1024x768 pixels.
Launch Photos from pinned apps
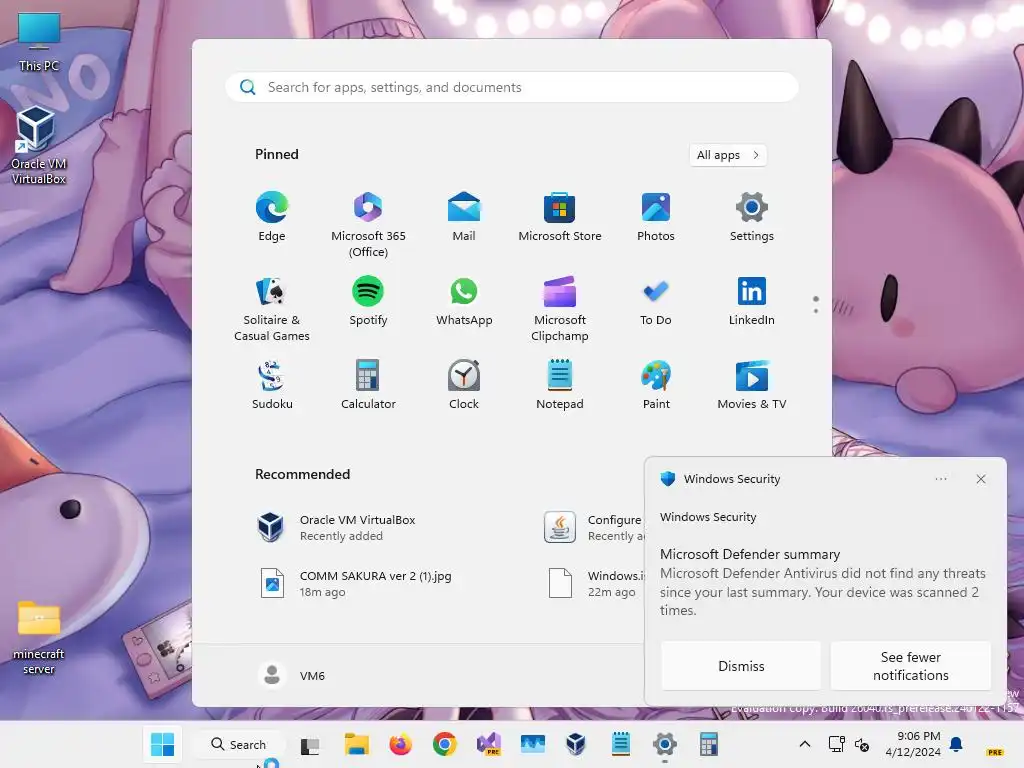click(656, 217)
